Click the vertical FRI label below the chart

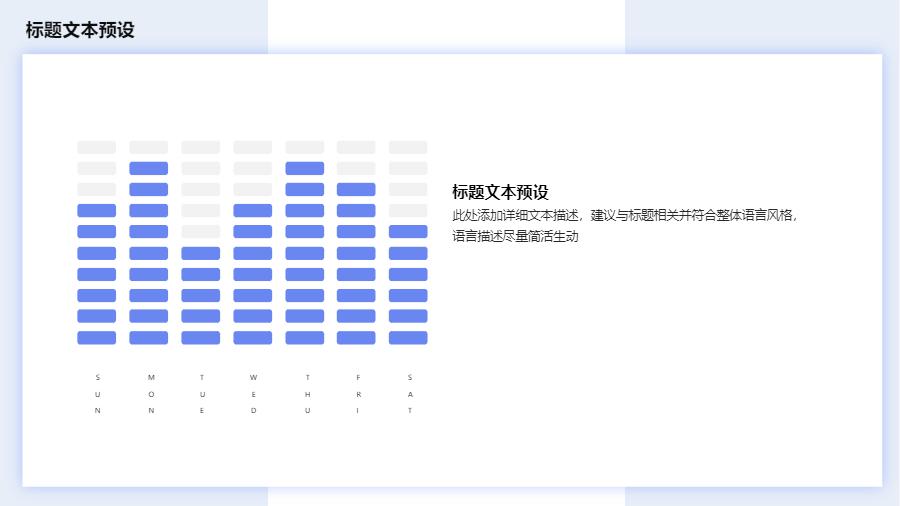pos(358,394)
